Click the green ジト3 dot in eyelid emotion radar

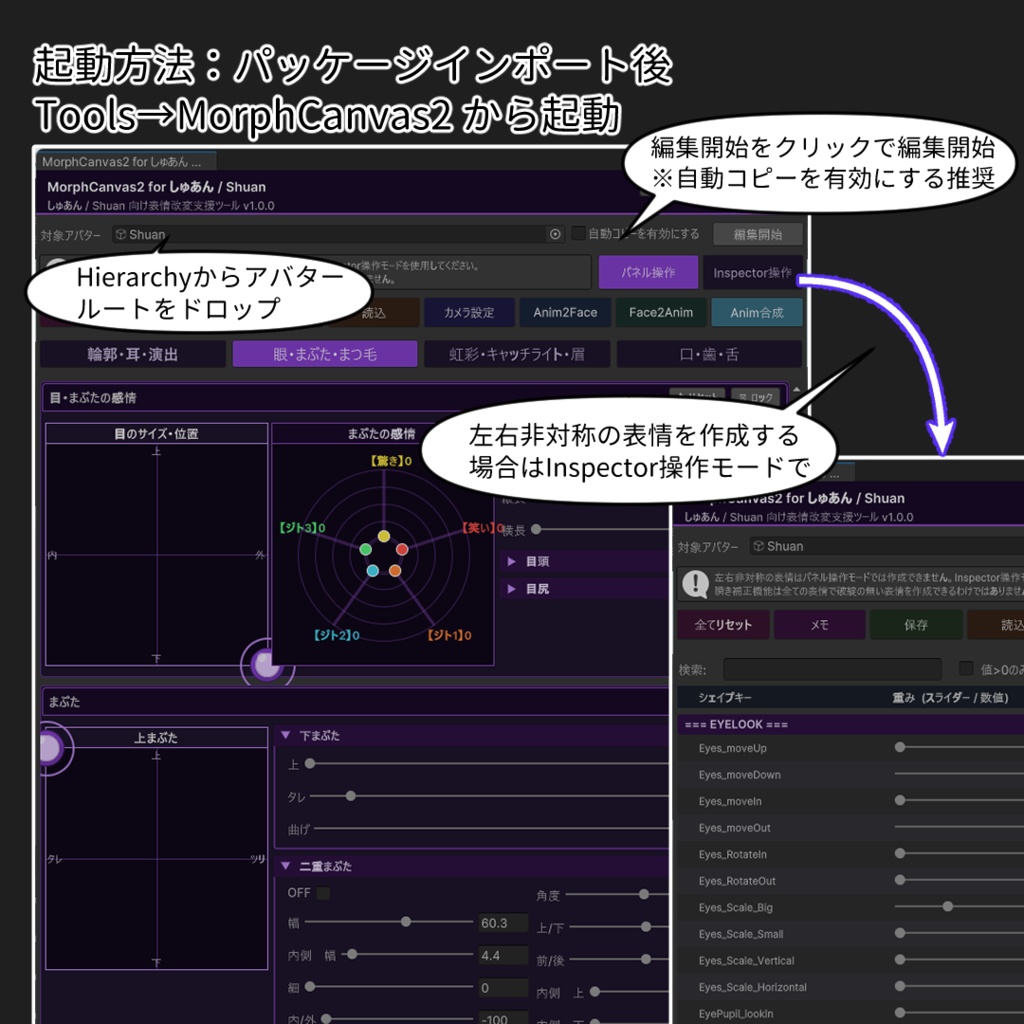click(366, 549)
